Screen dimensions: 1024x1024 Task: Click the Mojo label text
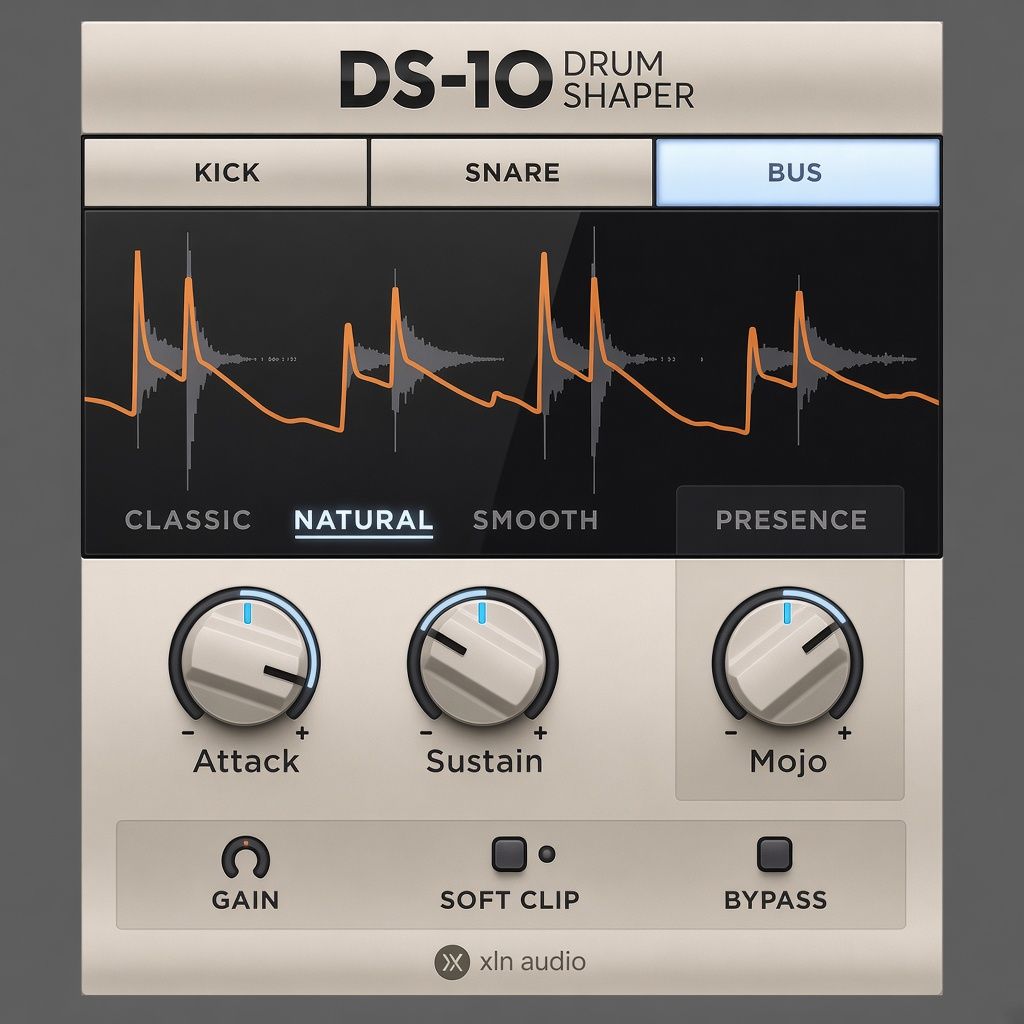[788, 761]
